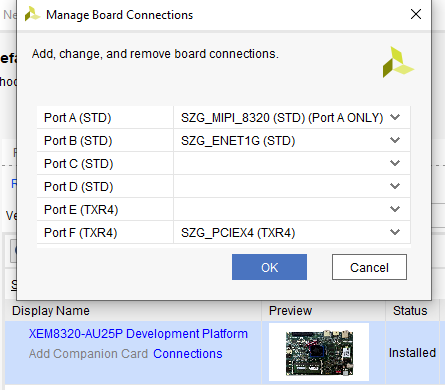This screenshot has width=445, height=390.
Task: Select the Port C (STD) label
Action: click(x=78, y=164)
